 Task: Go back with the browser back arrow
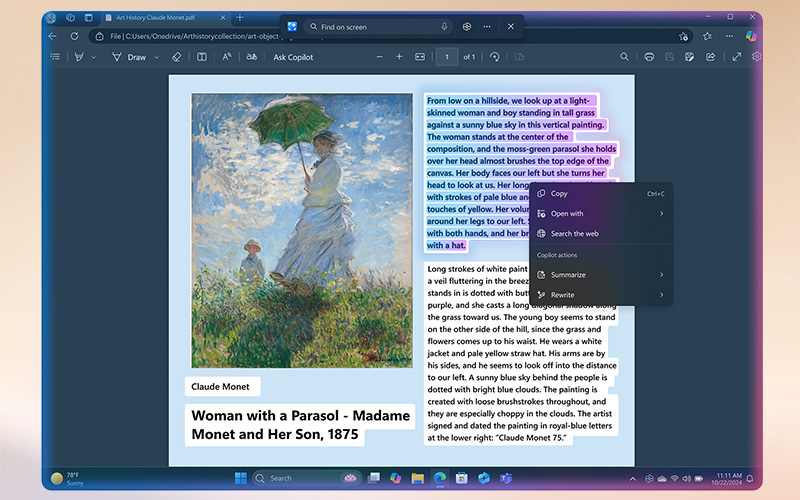pyautogui.click(x=52, y=36)
